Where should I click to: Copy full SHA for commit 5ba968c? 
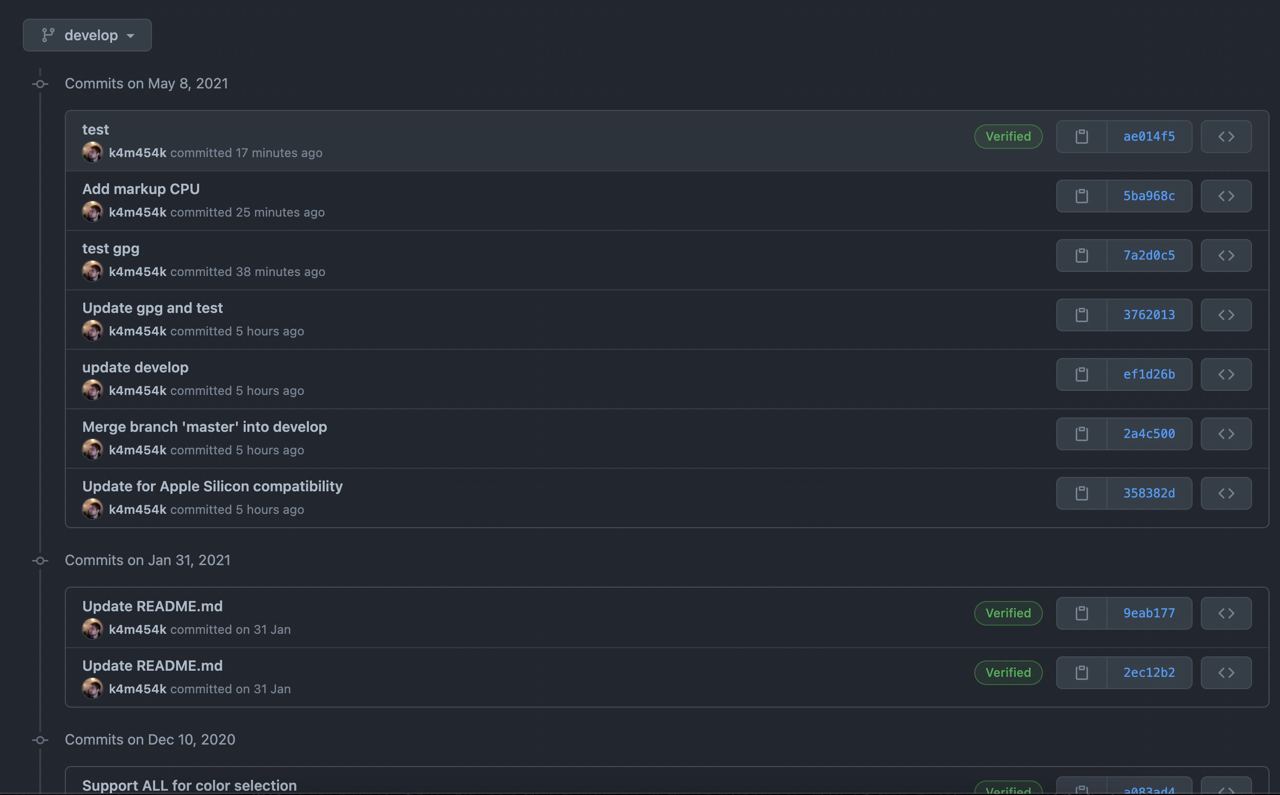[1082, 196]
